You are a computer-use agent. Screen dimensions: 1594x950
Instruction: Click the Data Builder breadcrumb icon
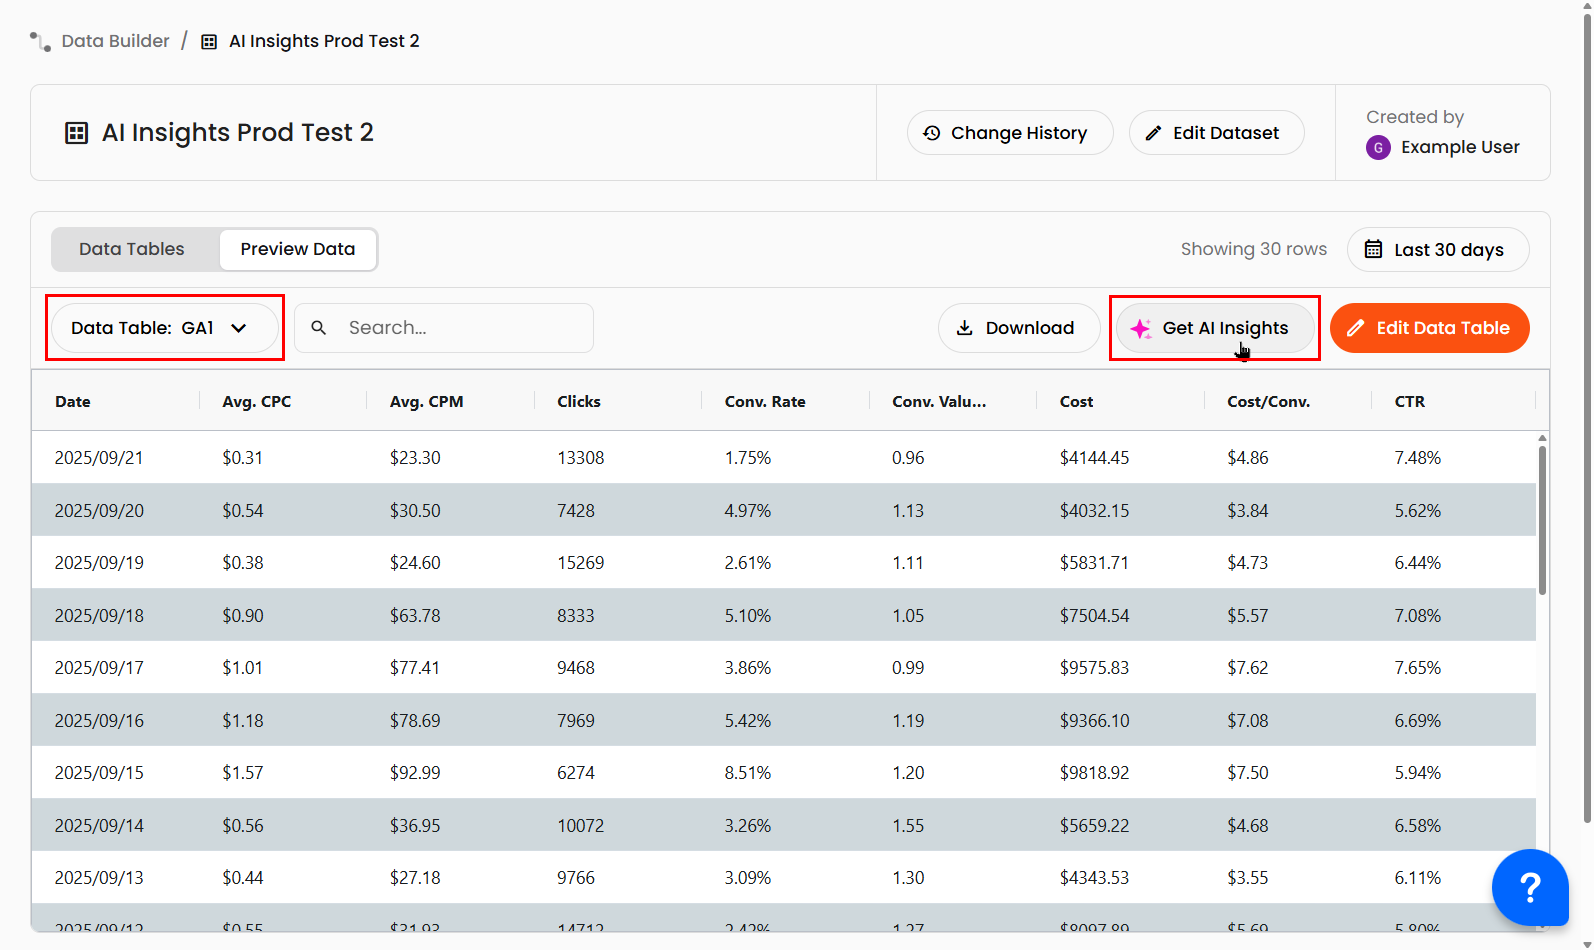(40, 42)
